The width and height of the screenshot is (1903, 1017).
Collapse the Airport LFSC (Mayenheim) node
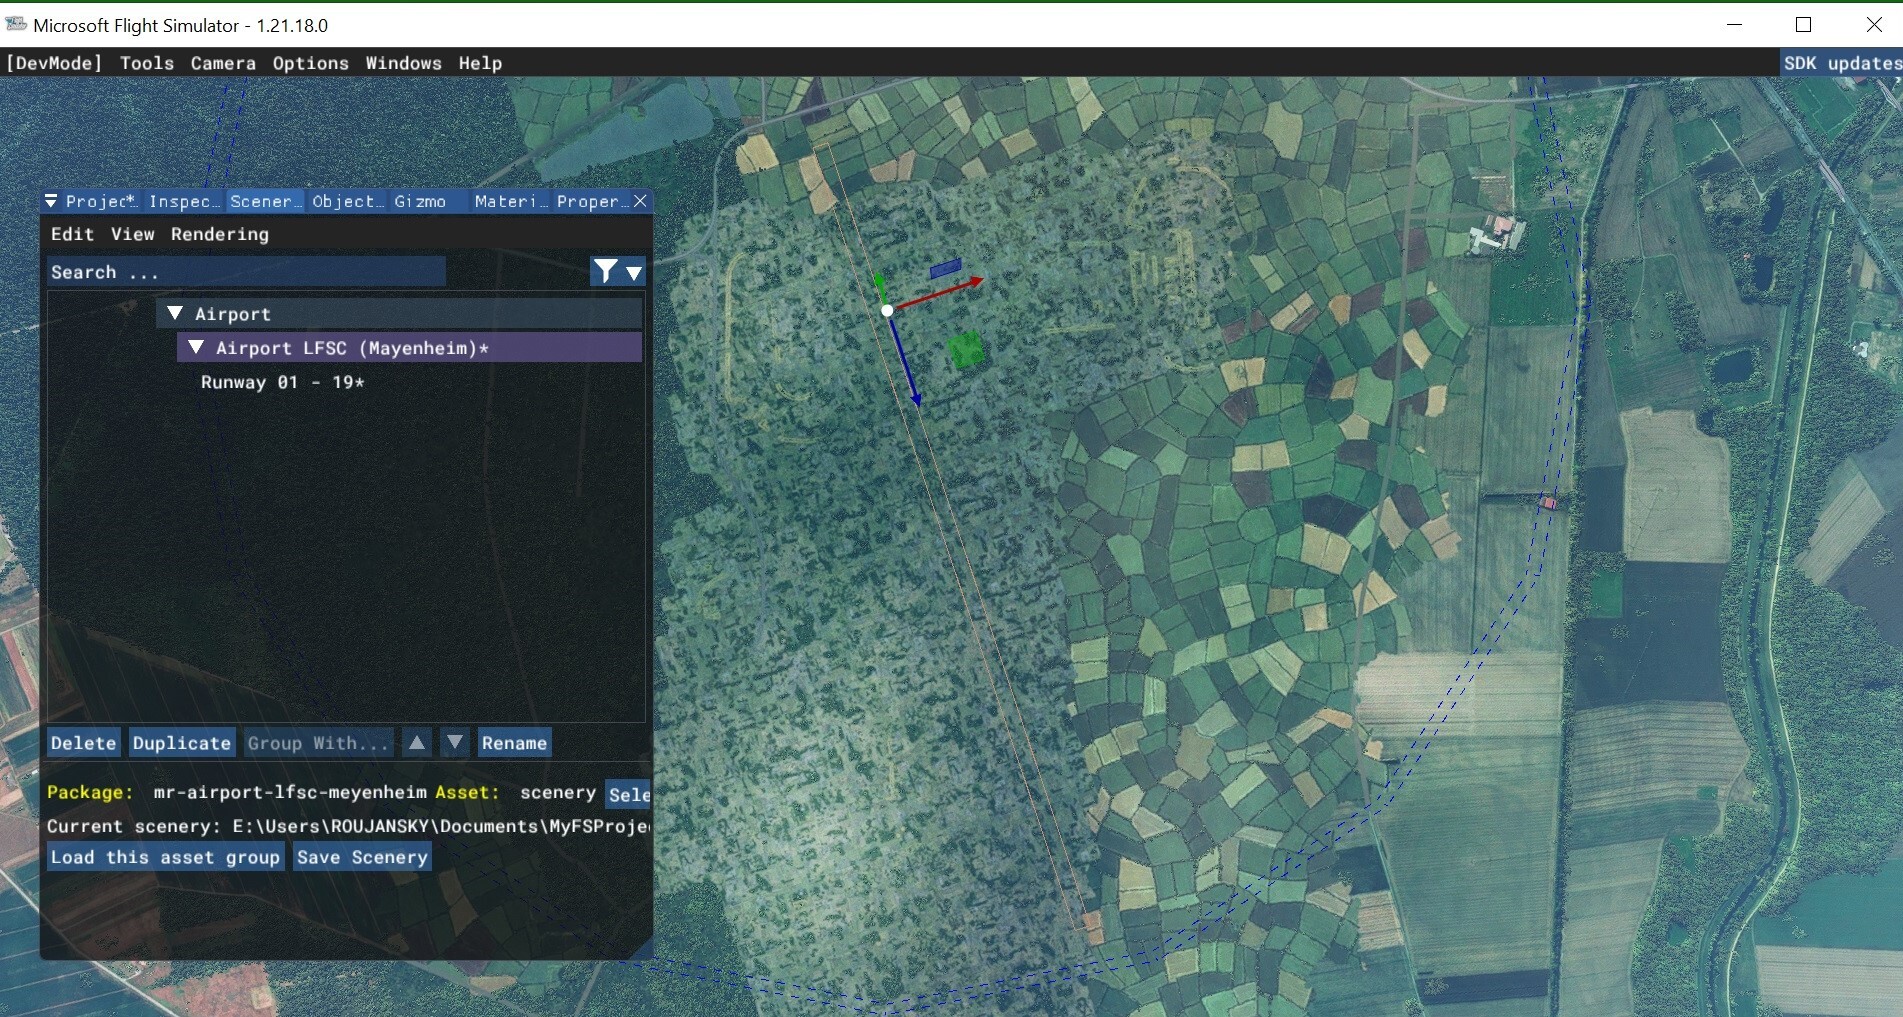(x=196, y=347)
